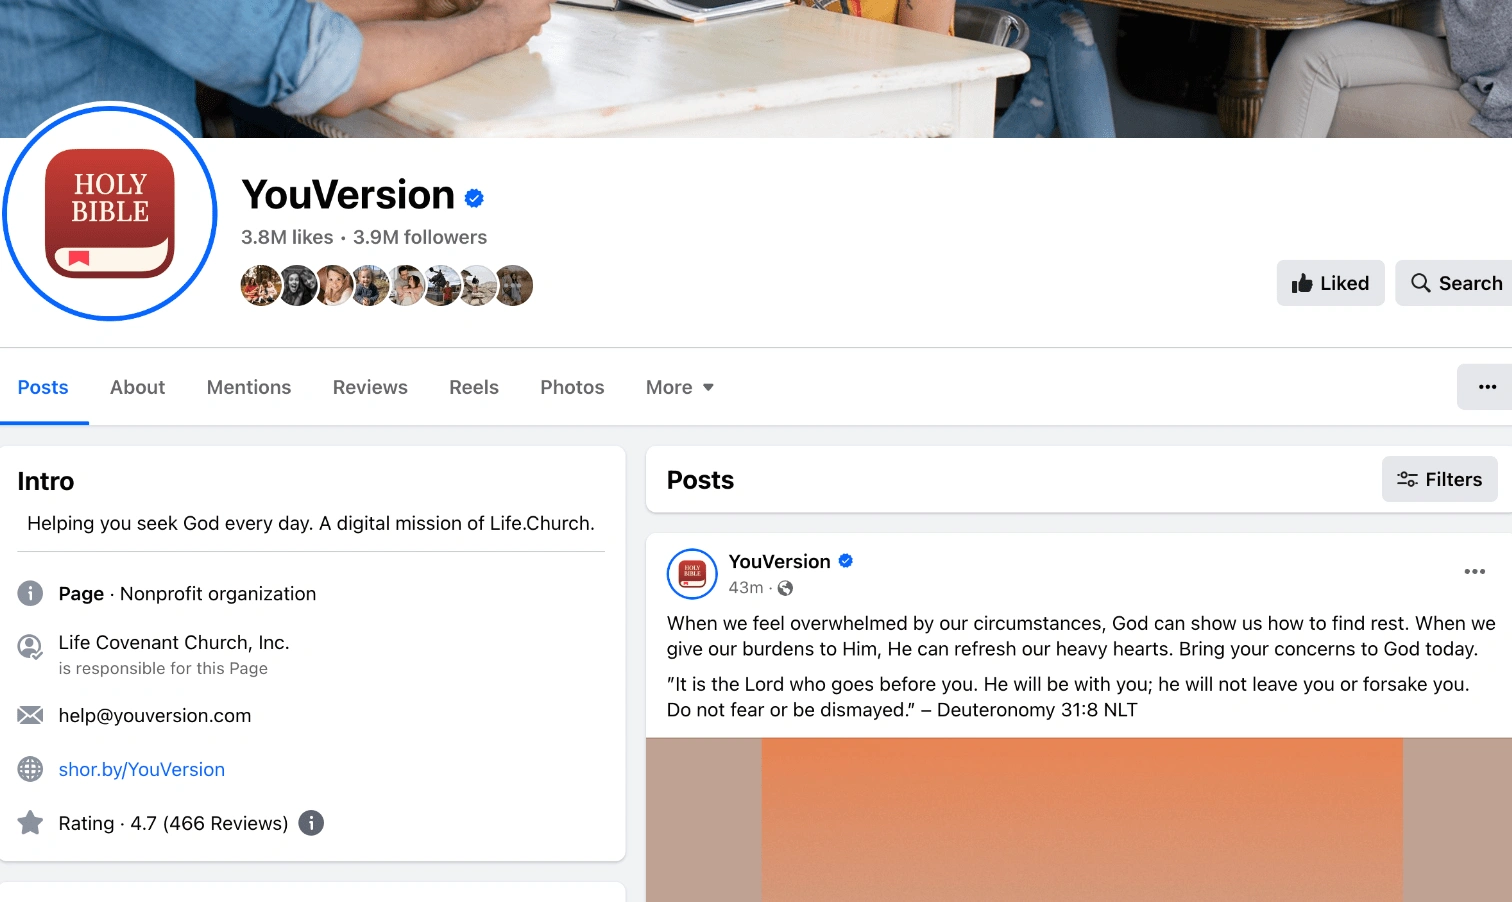Click the post author's small avatar
Image resolution: width=1512 pixels, height=902 pixels.
[692, 574]
